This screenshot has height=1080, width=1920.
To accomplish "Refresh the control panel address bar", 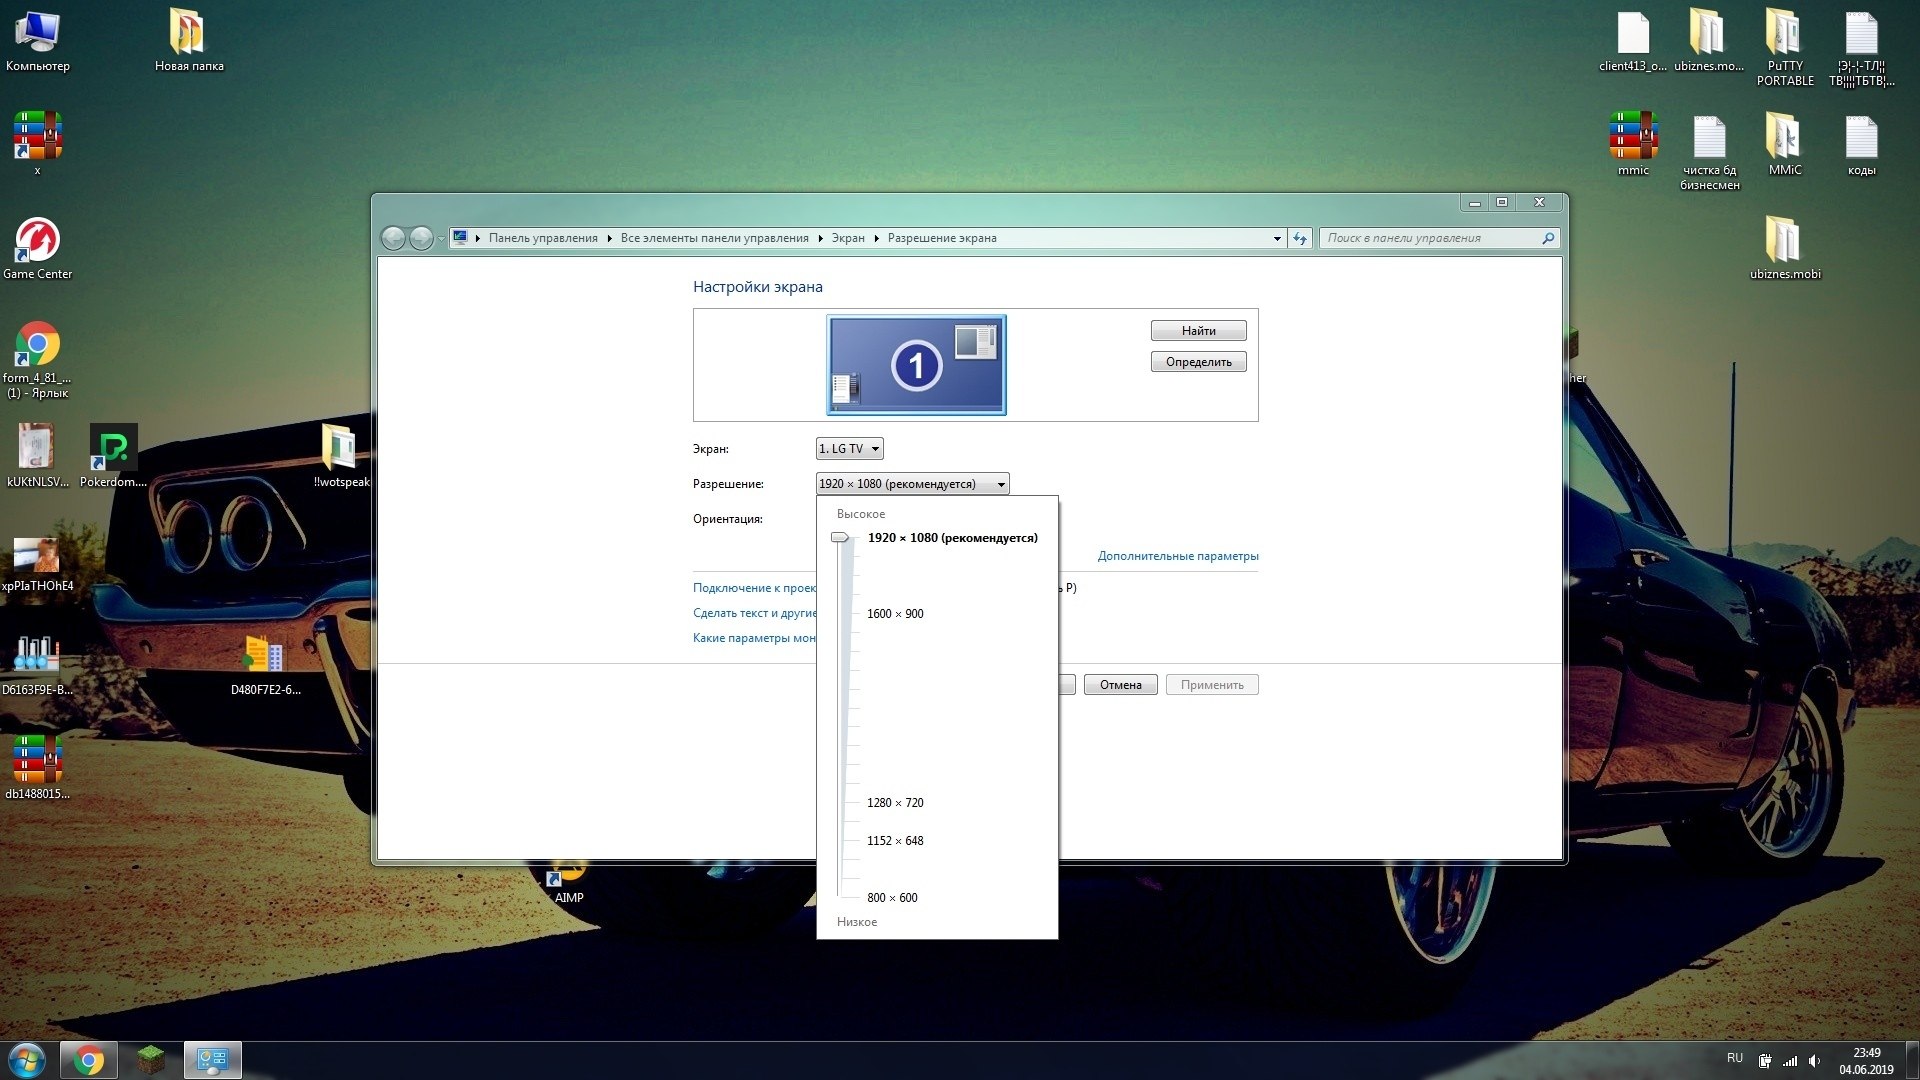I will [1299, 238].
